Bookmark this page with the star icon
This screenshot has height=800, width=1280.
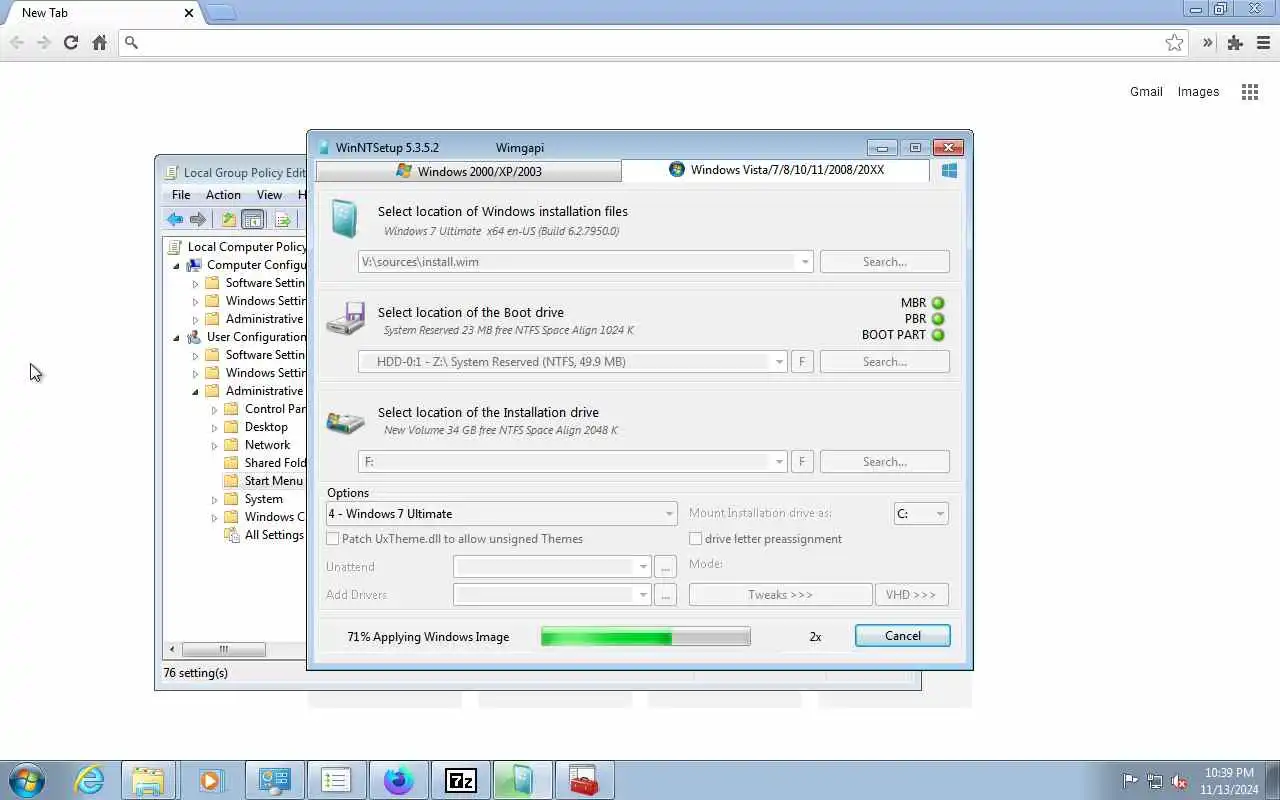[1174, 43]
